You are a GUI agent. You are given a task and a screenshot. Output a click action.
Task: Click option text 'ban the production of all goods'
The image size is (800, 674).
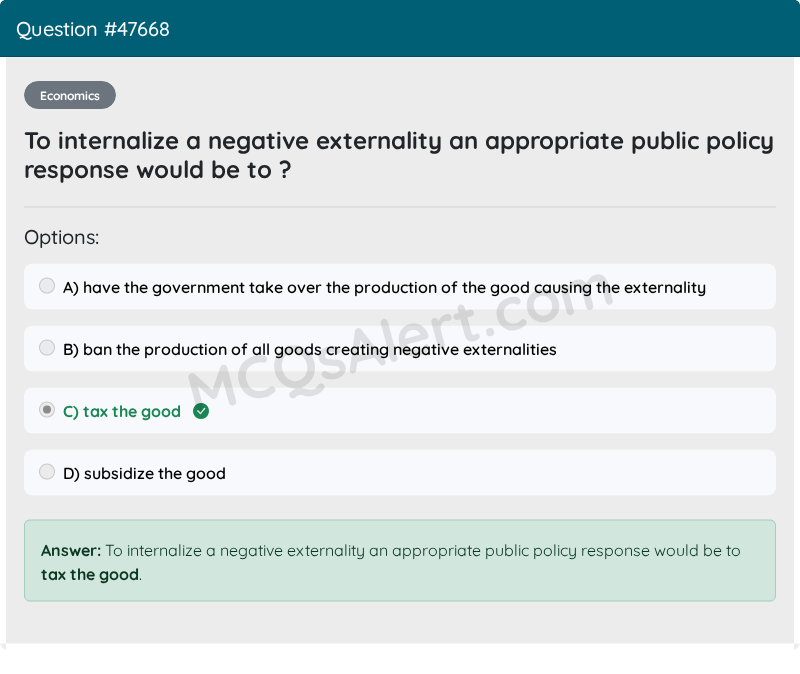[x=203, y=350]
